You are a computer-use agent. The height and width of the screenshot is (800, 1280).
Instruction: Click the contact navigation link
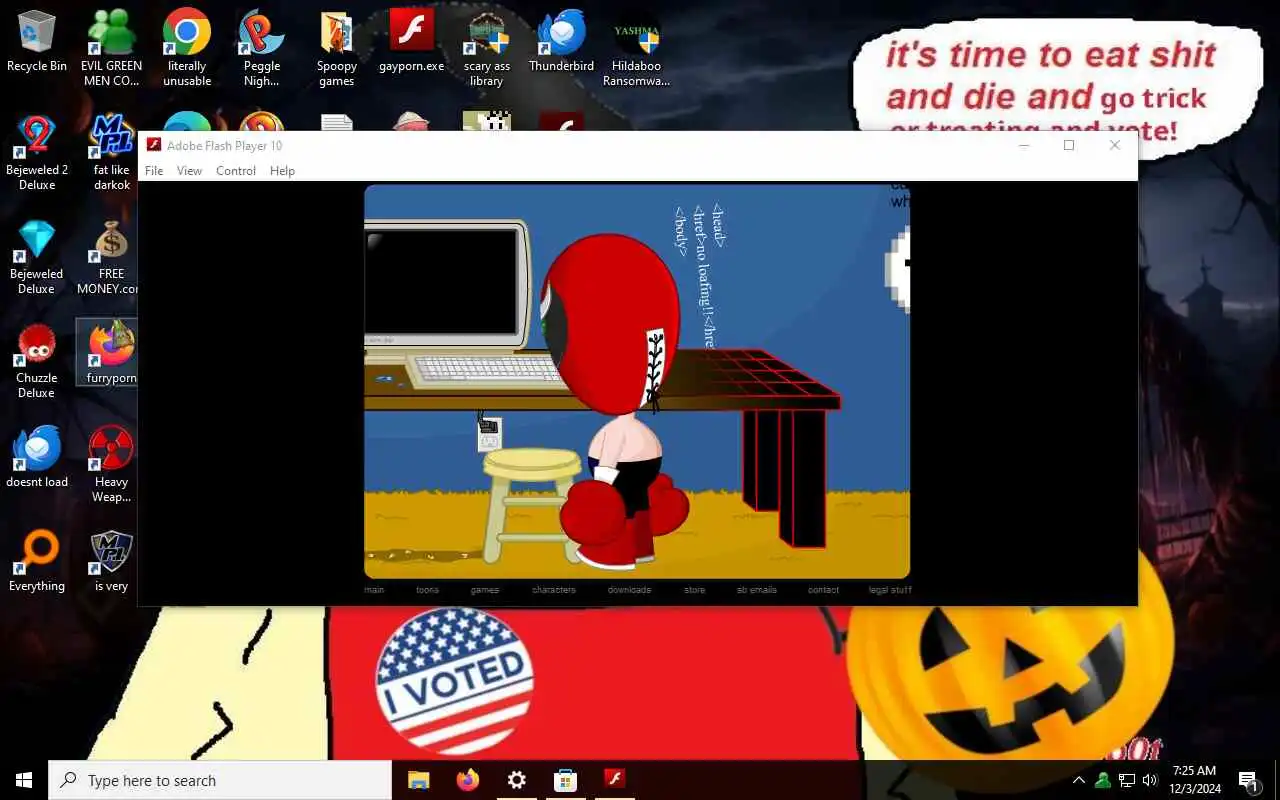click(x=824, y=590)
